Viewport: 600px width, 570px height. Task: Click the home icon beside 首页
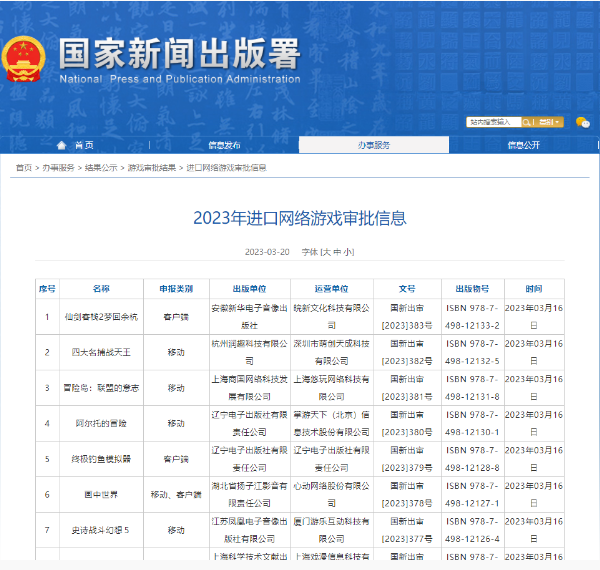61,145
